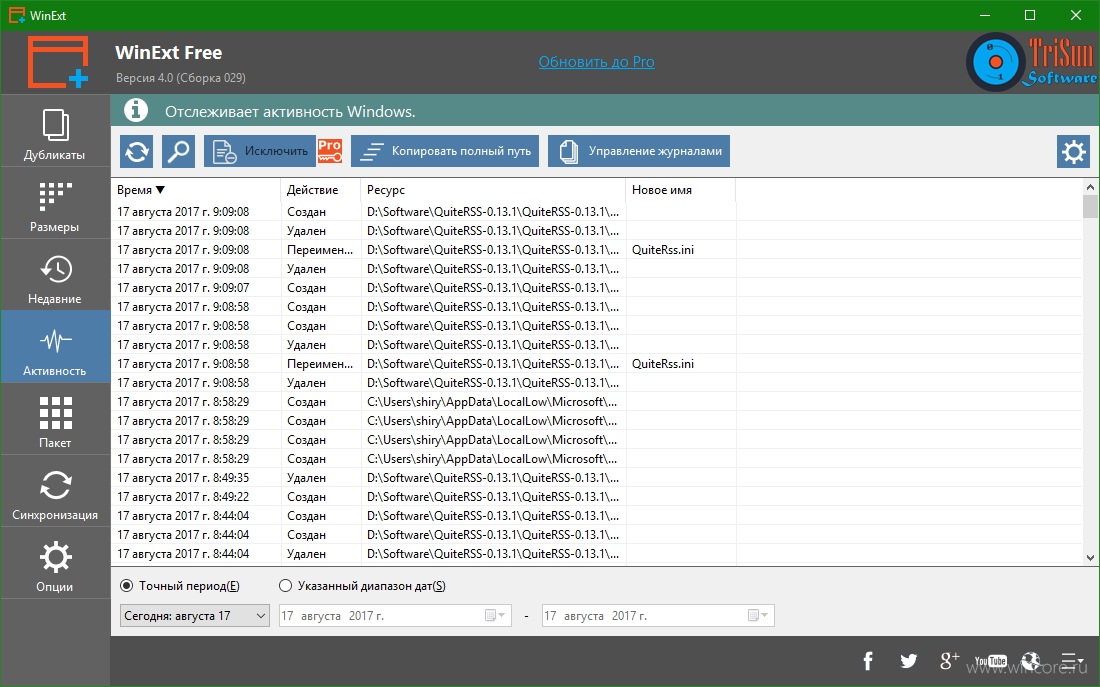Select Указанный диапазон дат radio button
Screen dimensions: 1100x687
coord(286,585)
